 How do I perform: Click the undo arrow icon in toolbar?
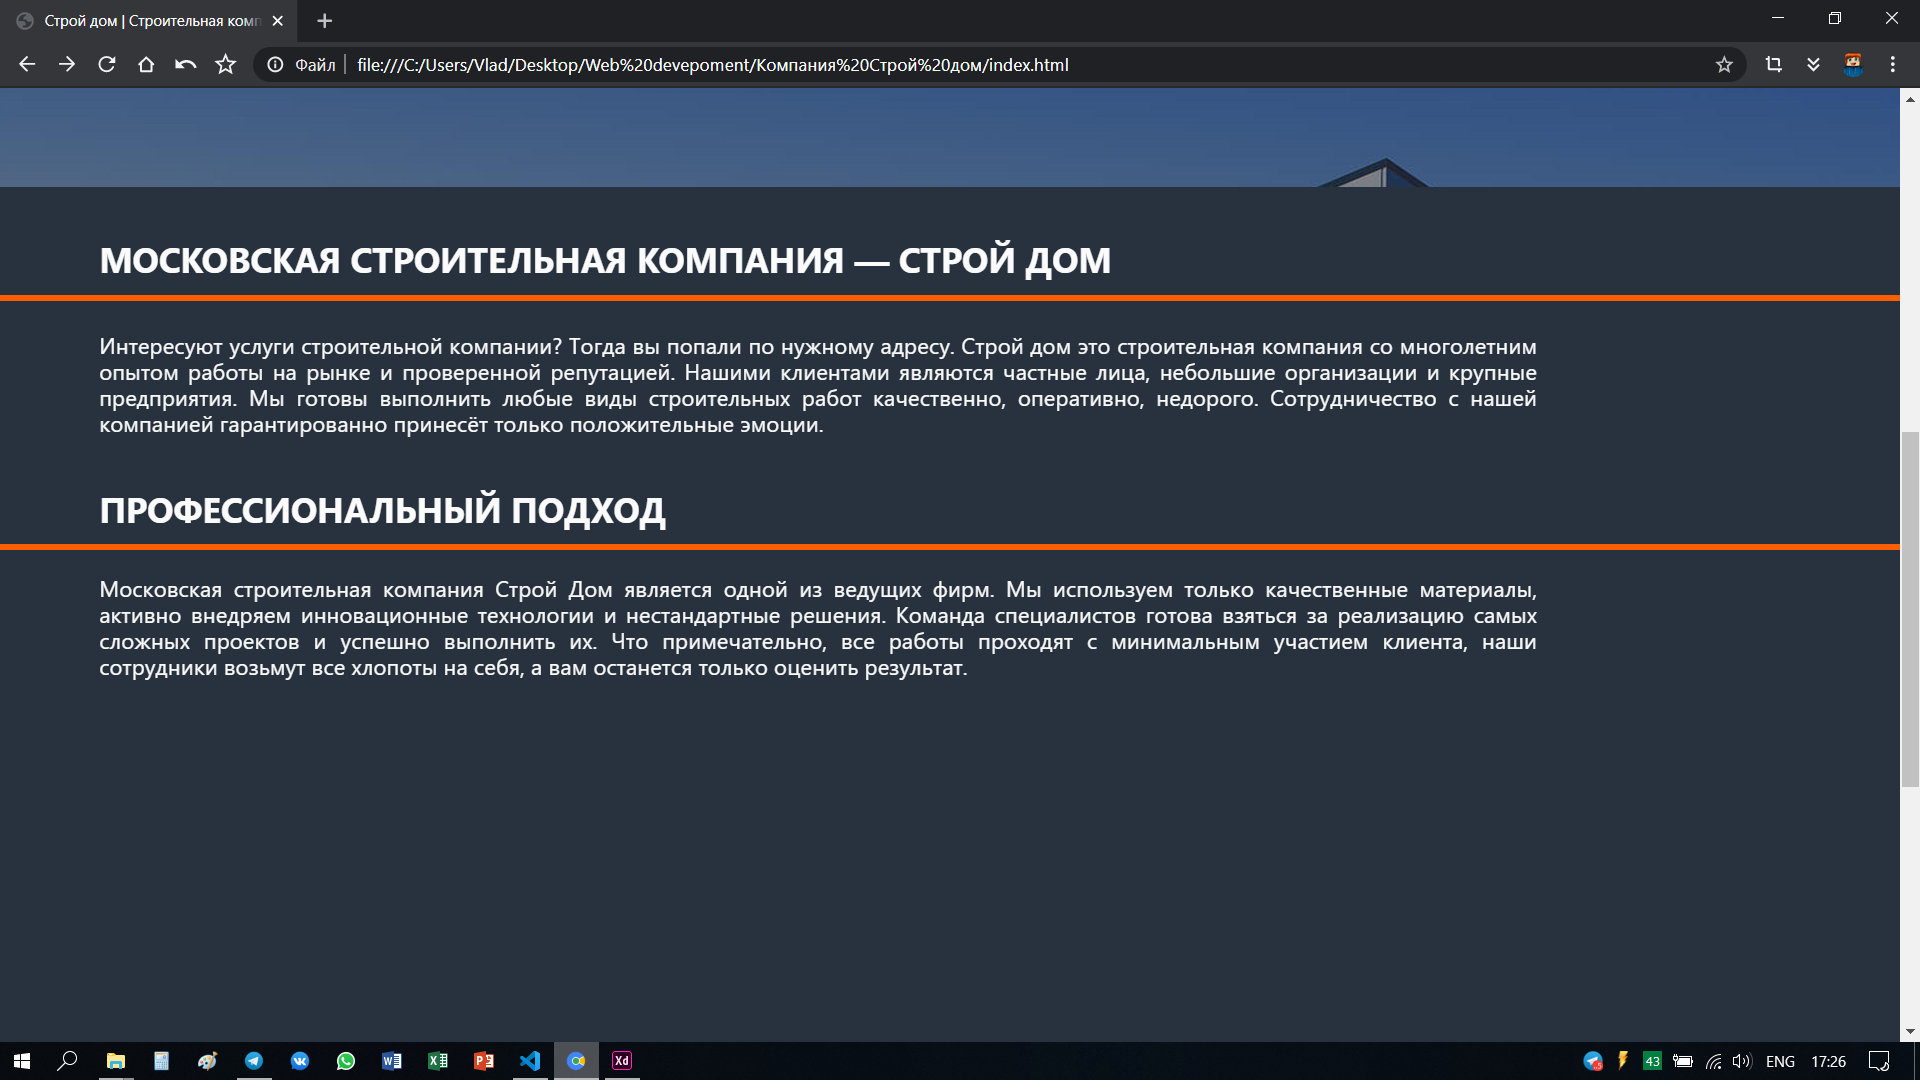point(186,65)
